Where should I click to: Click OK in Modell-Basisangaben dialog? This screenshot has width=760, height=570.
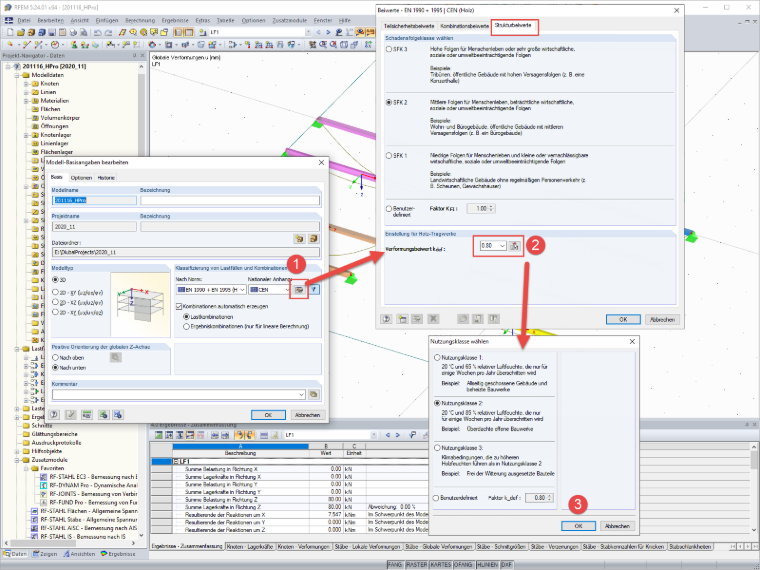pyautogui.click(x=268, y=415)
